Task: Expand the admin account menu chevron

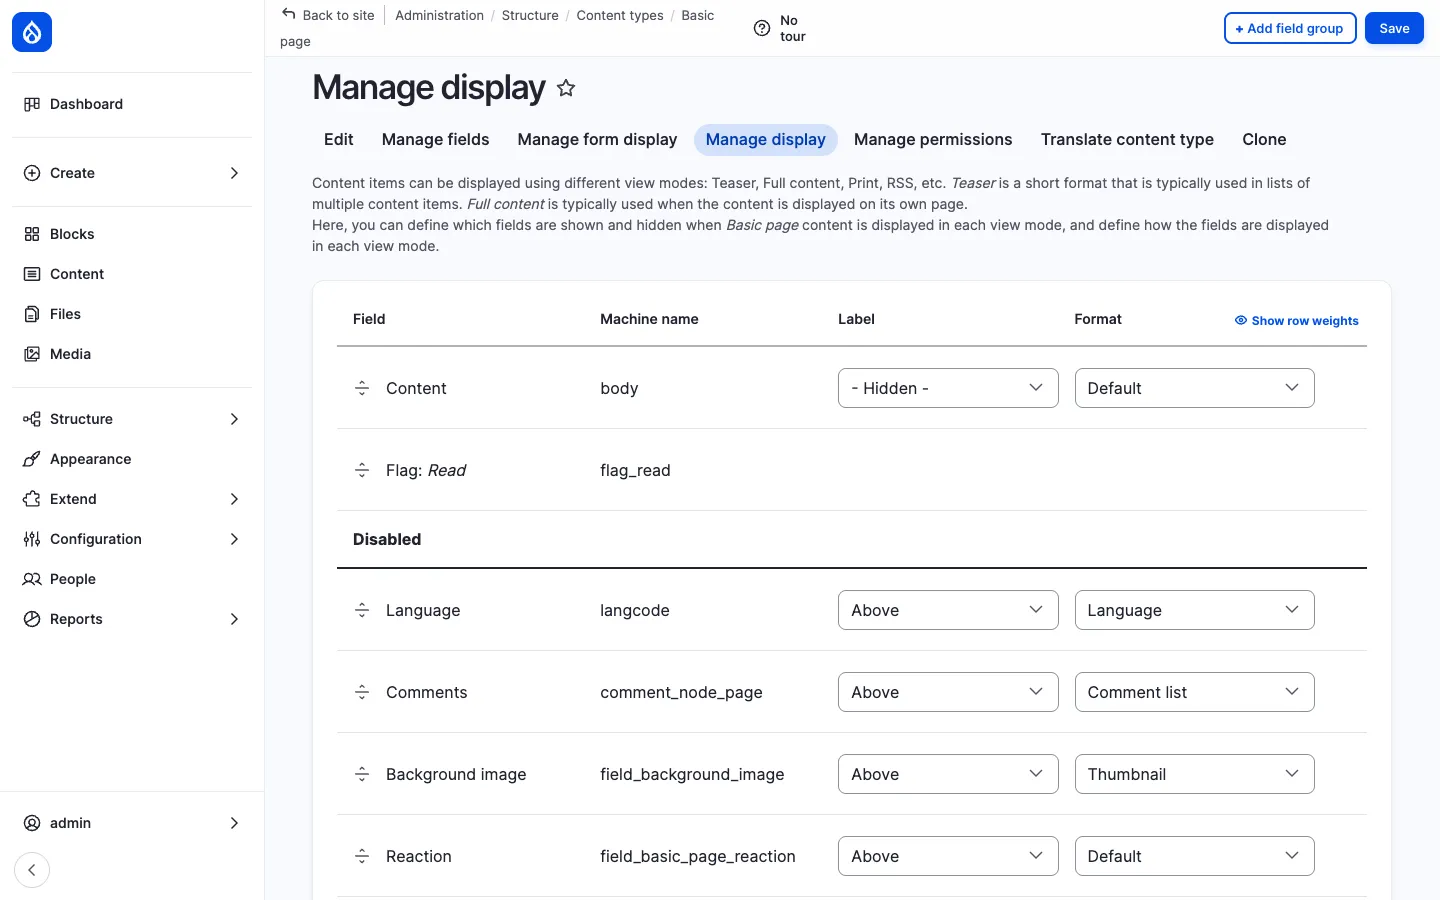Action: point(234,823)
